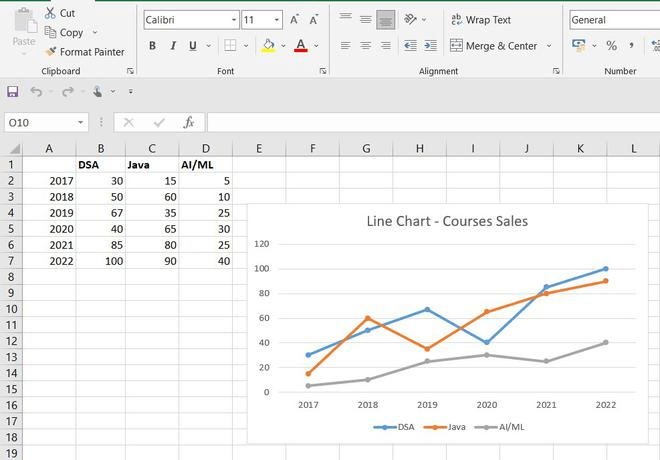Apply yellow fill color bucket

pos(268,45)
